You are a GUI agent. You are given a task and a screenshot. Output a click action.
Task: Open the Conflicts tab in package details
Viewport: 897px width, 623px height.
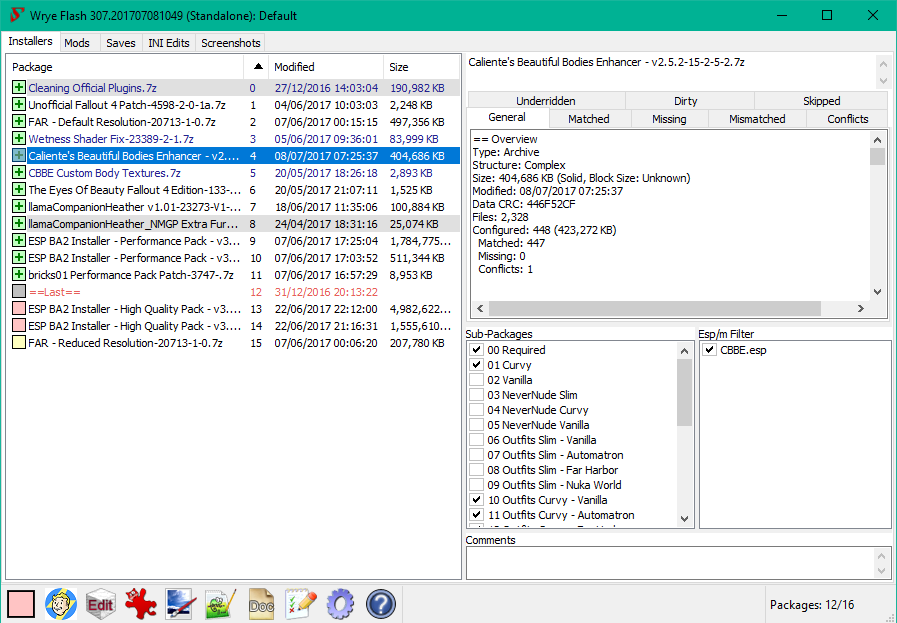tap(847, 118)
